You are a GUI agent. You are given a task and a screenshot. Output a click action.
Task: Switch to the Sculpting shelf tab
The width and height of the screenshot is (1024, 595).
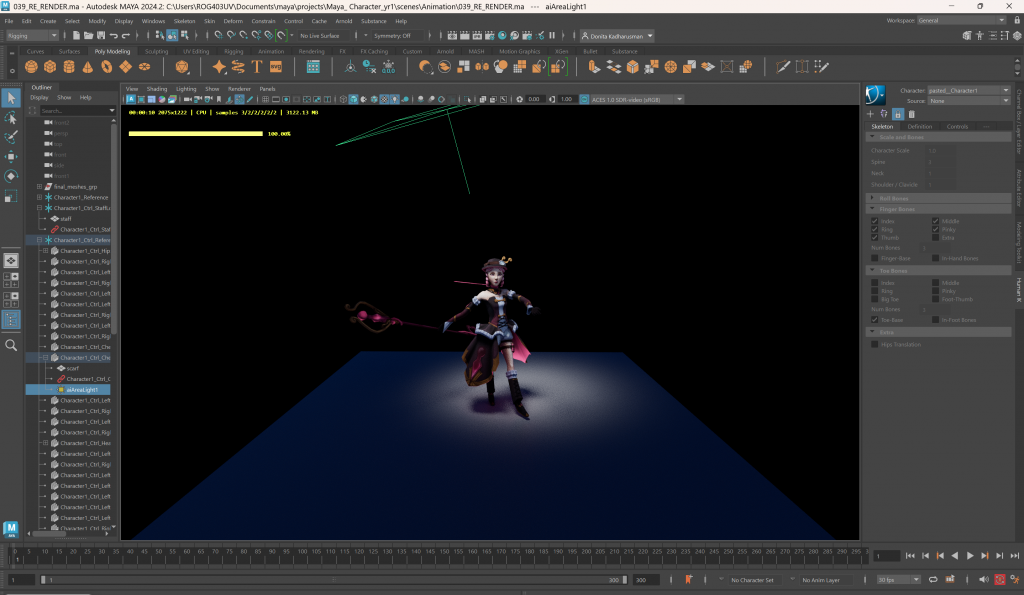[156, 52]
